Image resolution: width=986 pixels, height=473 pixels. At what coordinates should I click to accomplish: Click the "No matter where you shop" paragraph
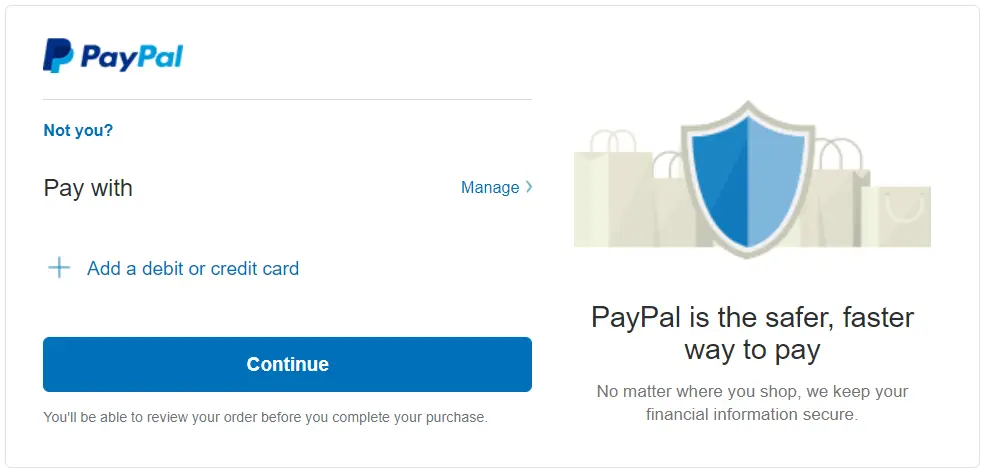[752, 402]
